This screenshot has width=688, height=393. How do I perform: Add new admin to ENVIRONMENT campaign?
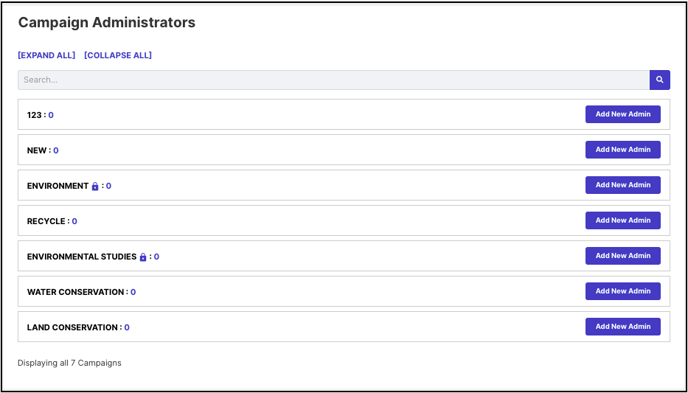click(x=623, y=185)
